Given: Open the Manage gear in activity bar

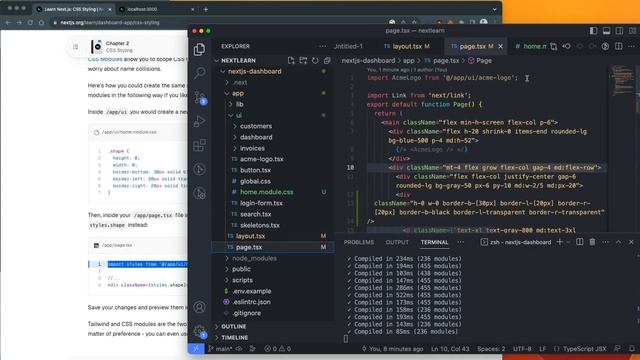Looking at the screenshot, I should click(x=199, y=331).
